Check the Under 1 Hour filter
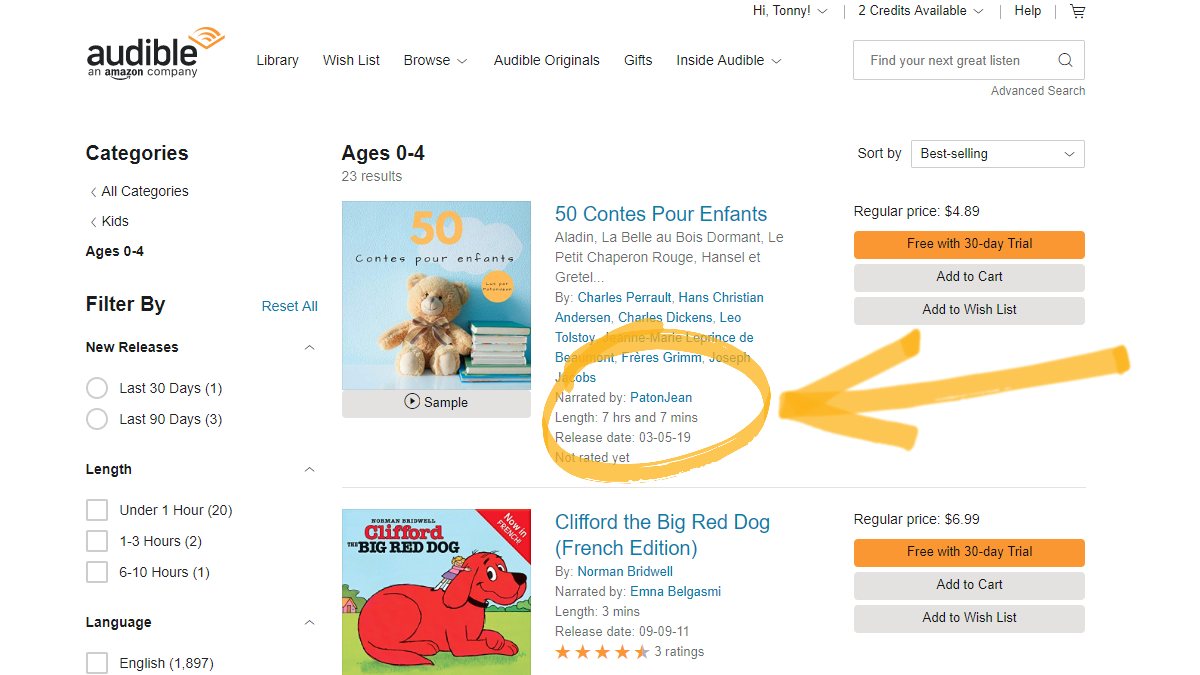The image size is (1200, 675). point(97,510)
